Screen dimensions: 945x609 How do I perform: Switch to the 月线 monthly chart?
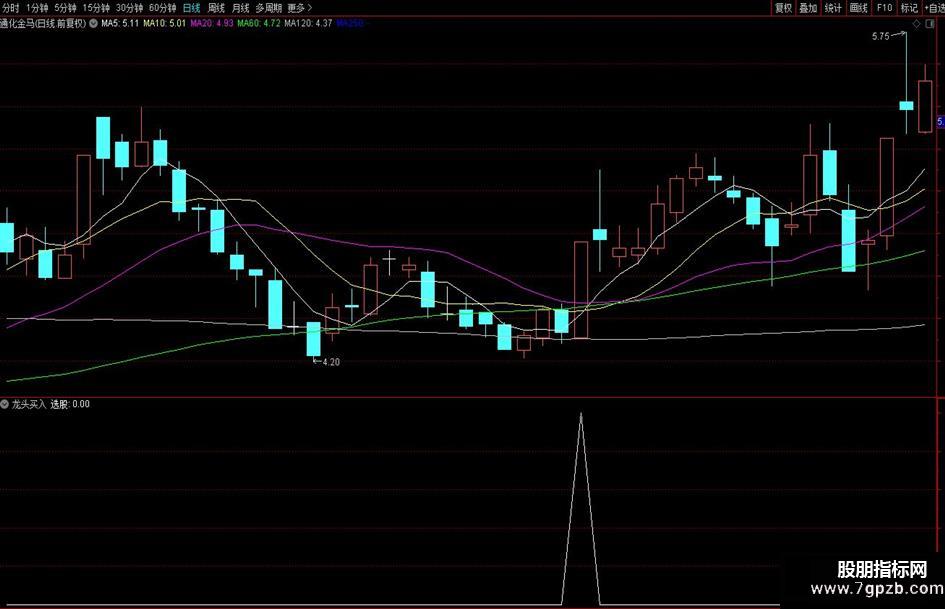tap(240, 8)
